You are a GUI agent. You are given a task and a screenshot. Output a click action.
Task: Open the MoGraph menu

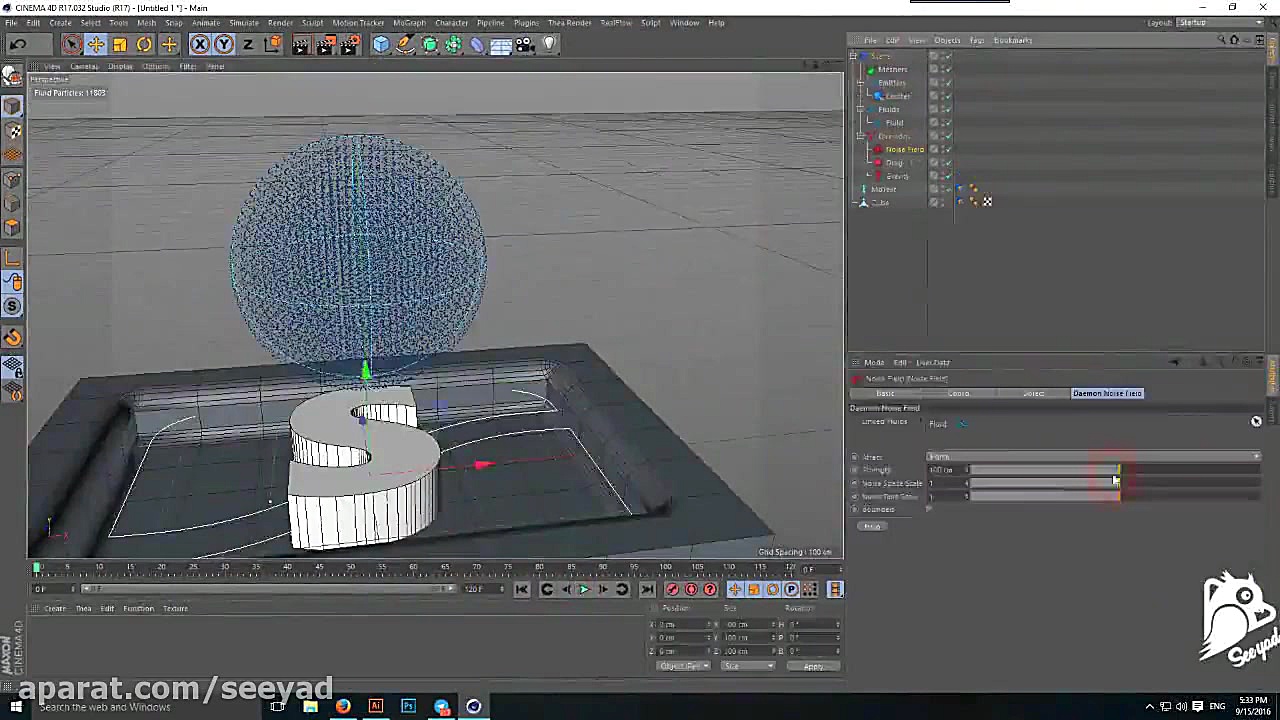408,22
